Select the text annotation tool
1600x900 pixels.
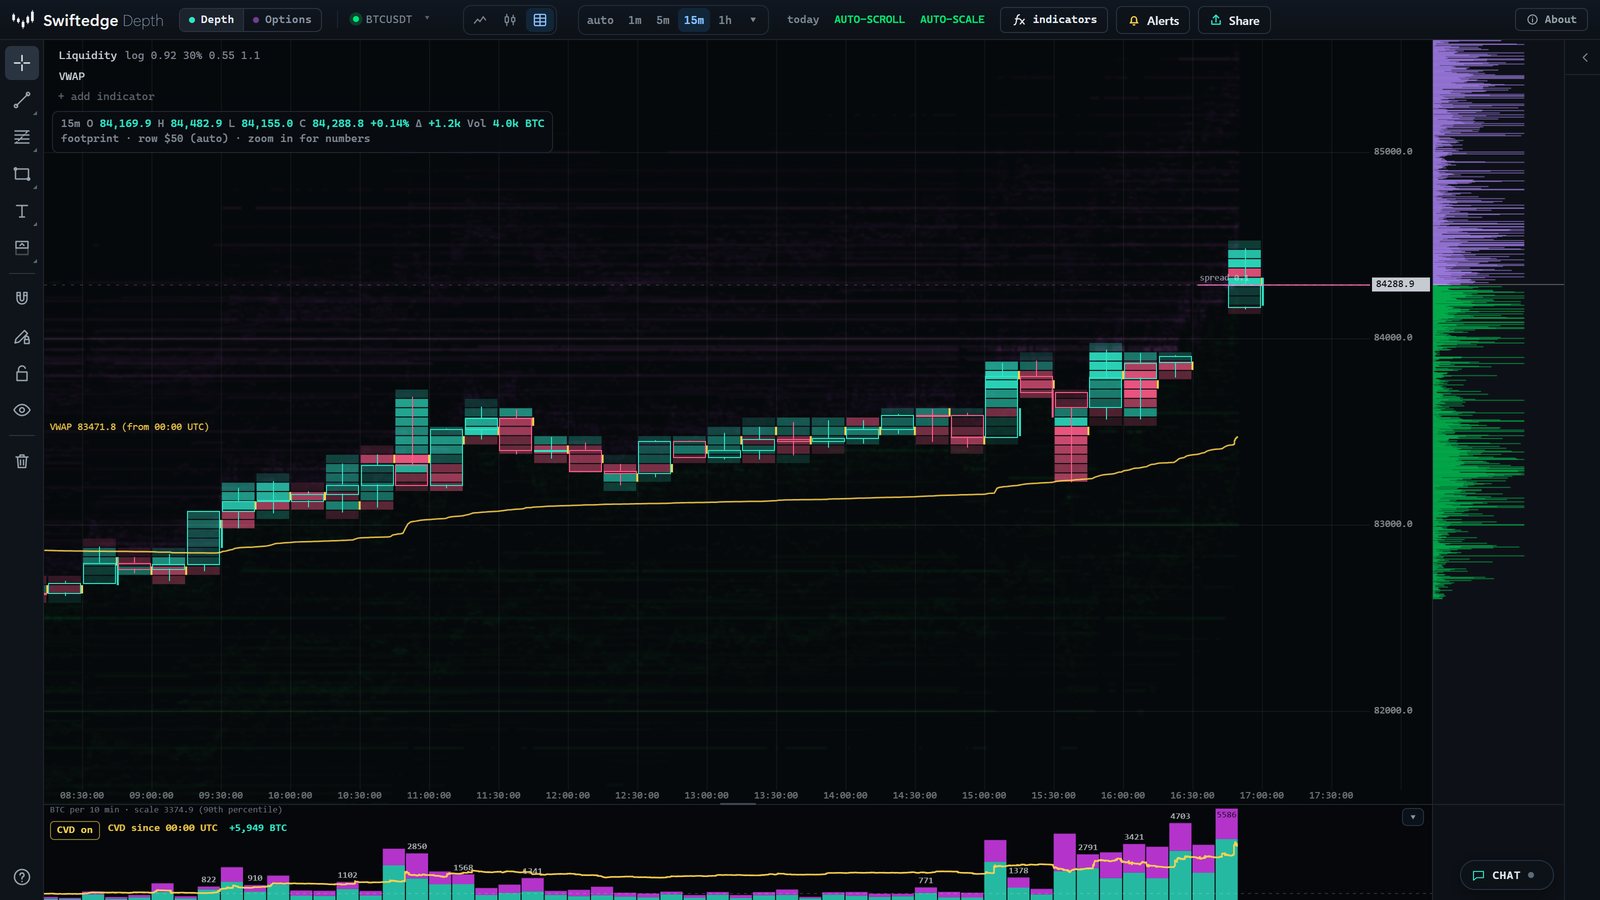tap(22, 211)
